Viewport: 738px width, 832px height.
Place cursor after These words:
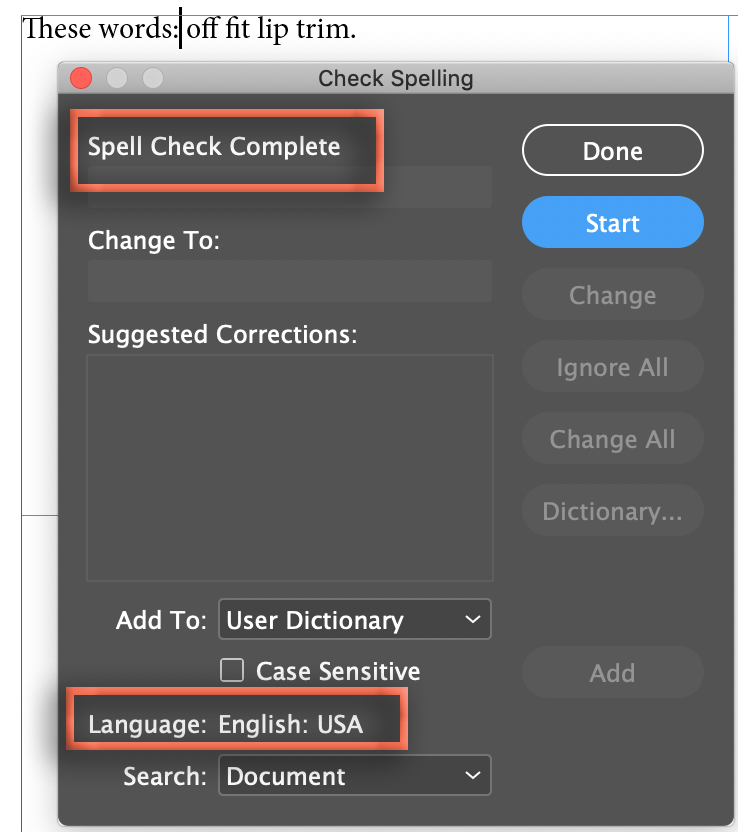point(180,27)
